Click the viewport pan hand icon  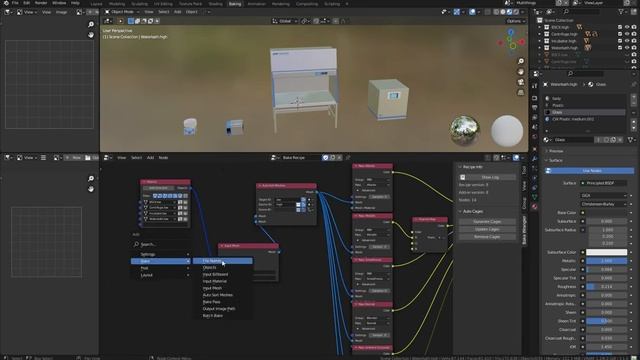[x=521, y=72]
